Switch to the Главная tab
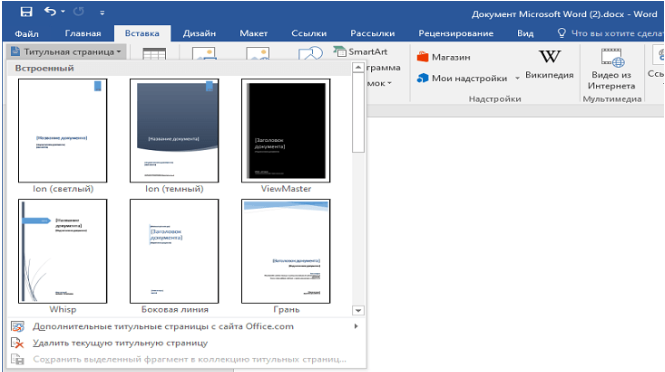Screen dimensions: 665x372 tap(83, 33)
